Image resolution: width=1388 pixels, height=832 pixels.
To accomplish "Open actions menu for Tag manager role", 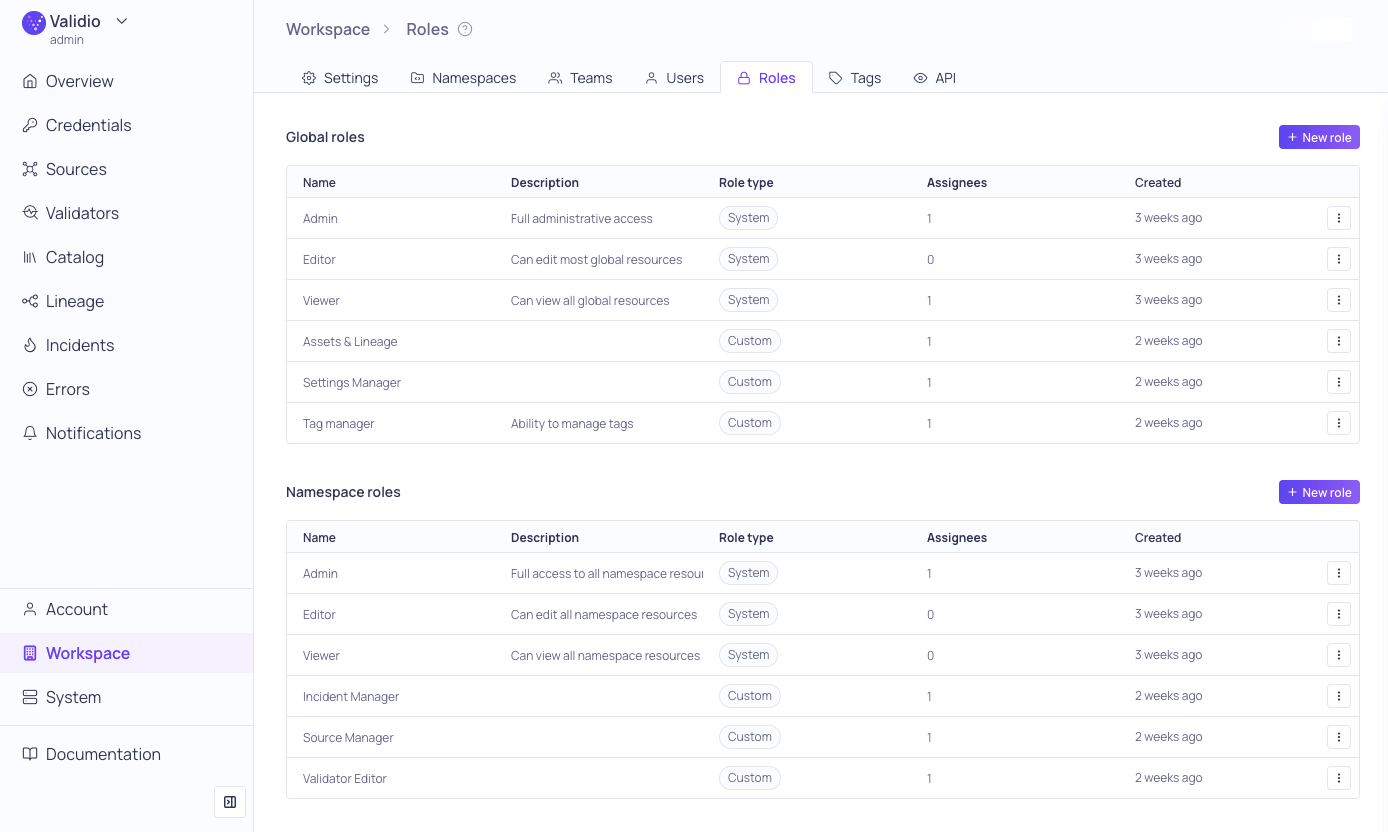I will pos(1339,423).
